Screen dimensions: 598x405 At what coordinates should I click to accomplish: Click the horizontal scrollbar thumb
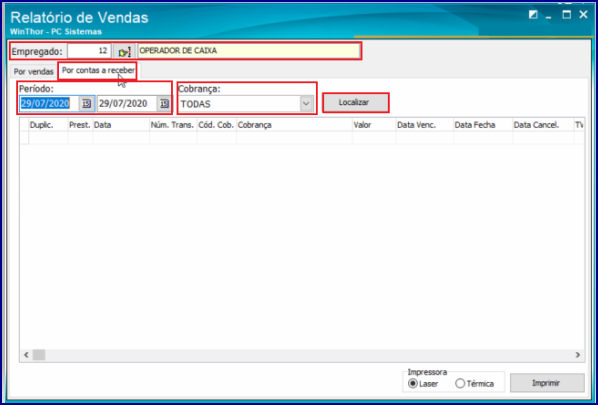coord(39,355)
